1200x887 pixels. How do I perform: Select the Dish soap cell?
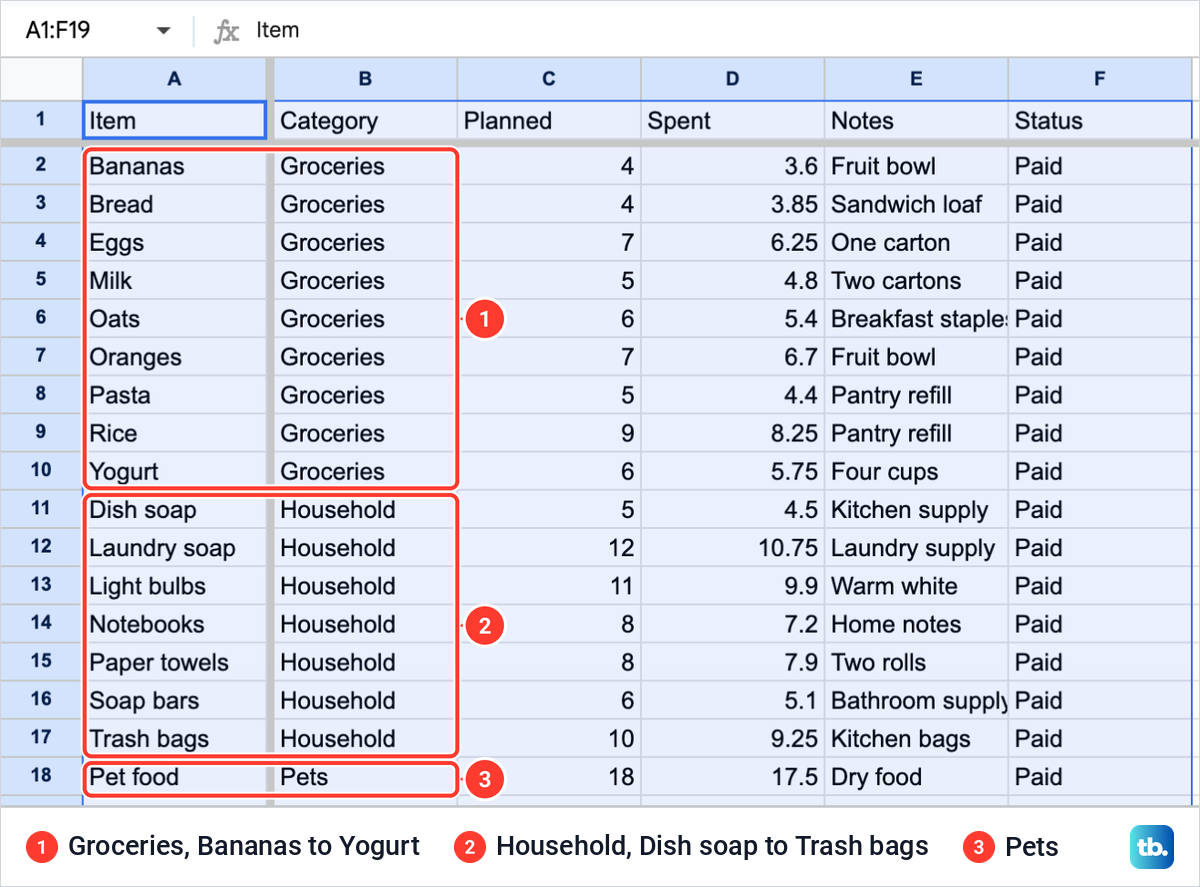(175, 510)
